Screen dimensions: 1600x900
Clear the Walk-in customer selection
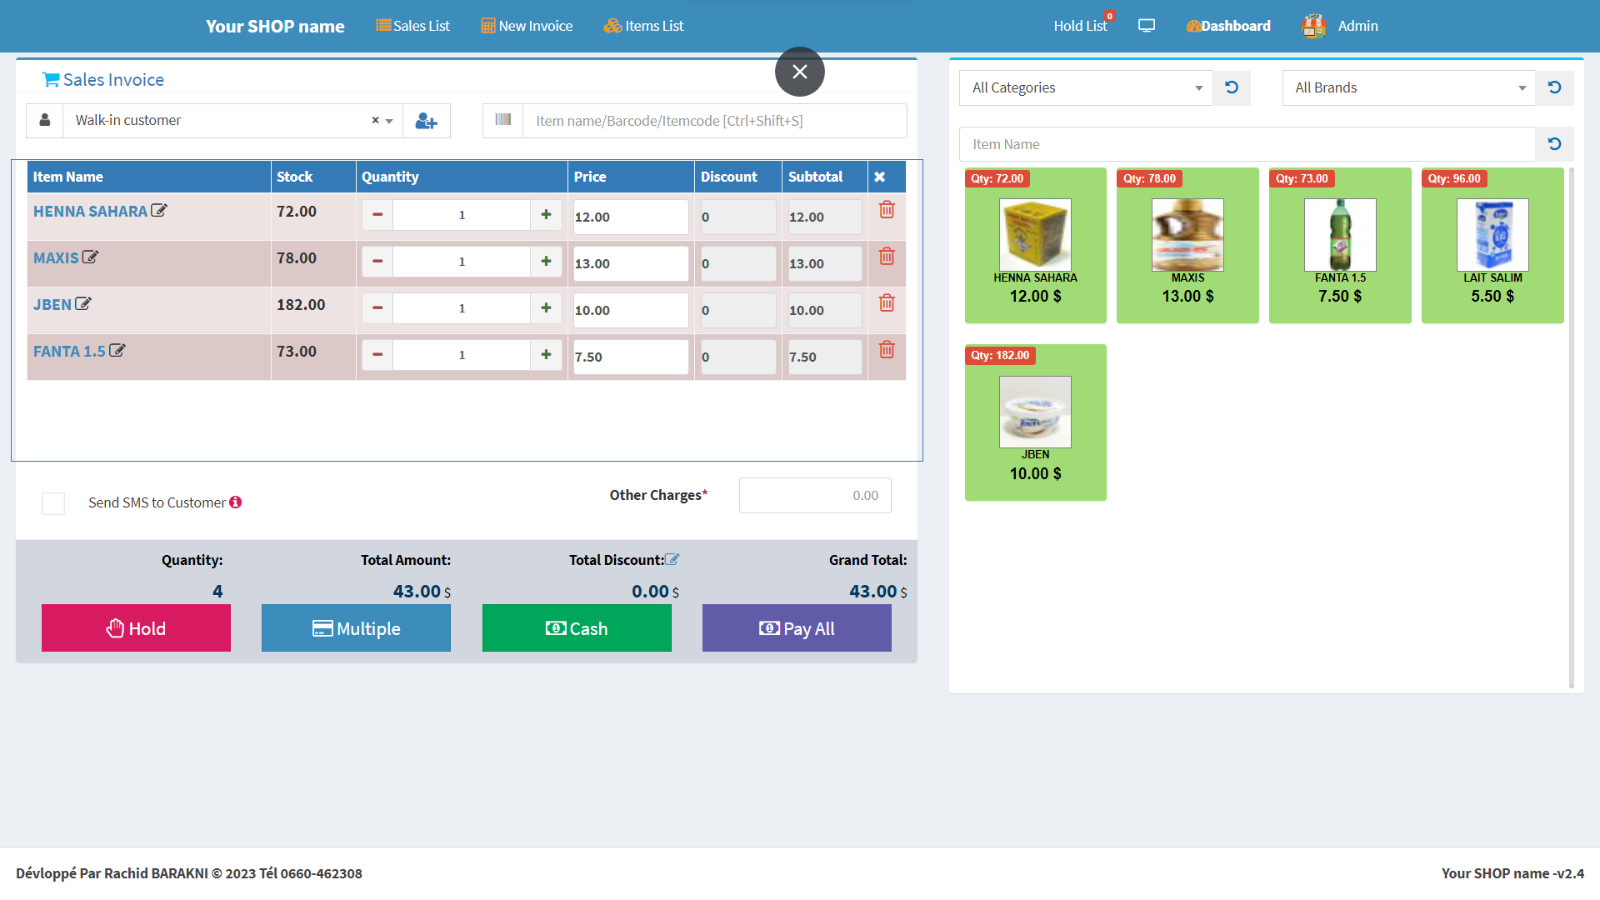(375, 120)
